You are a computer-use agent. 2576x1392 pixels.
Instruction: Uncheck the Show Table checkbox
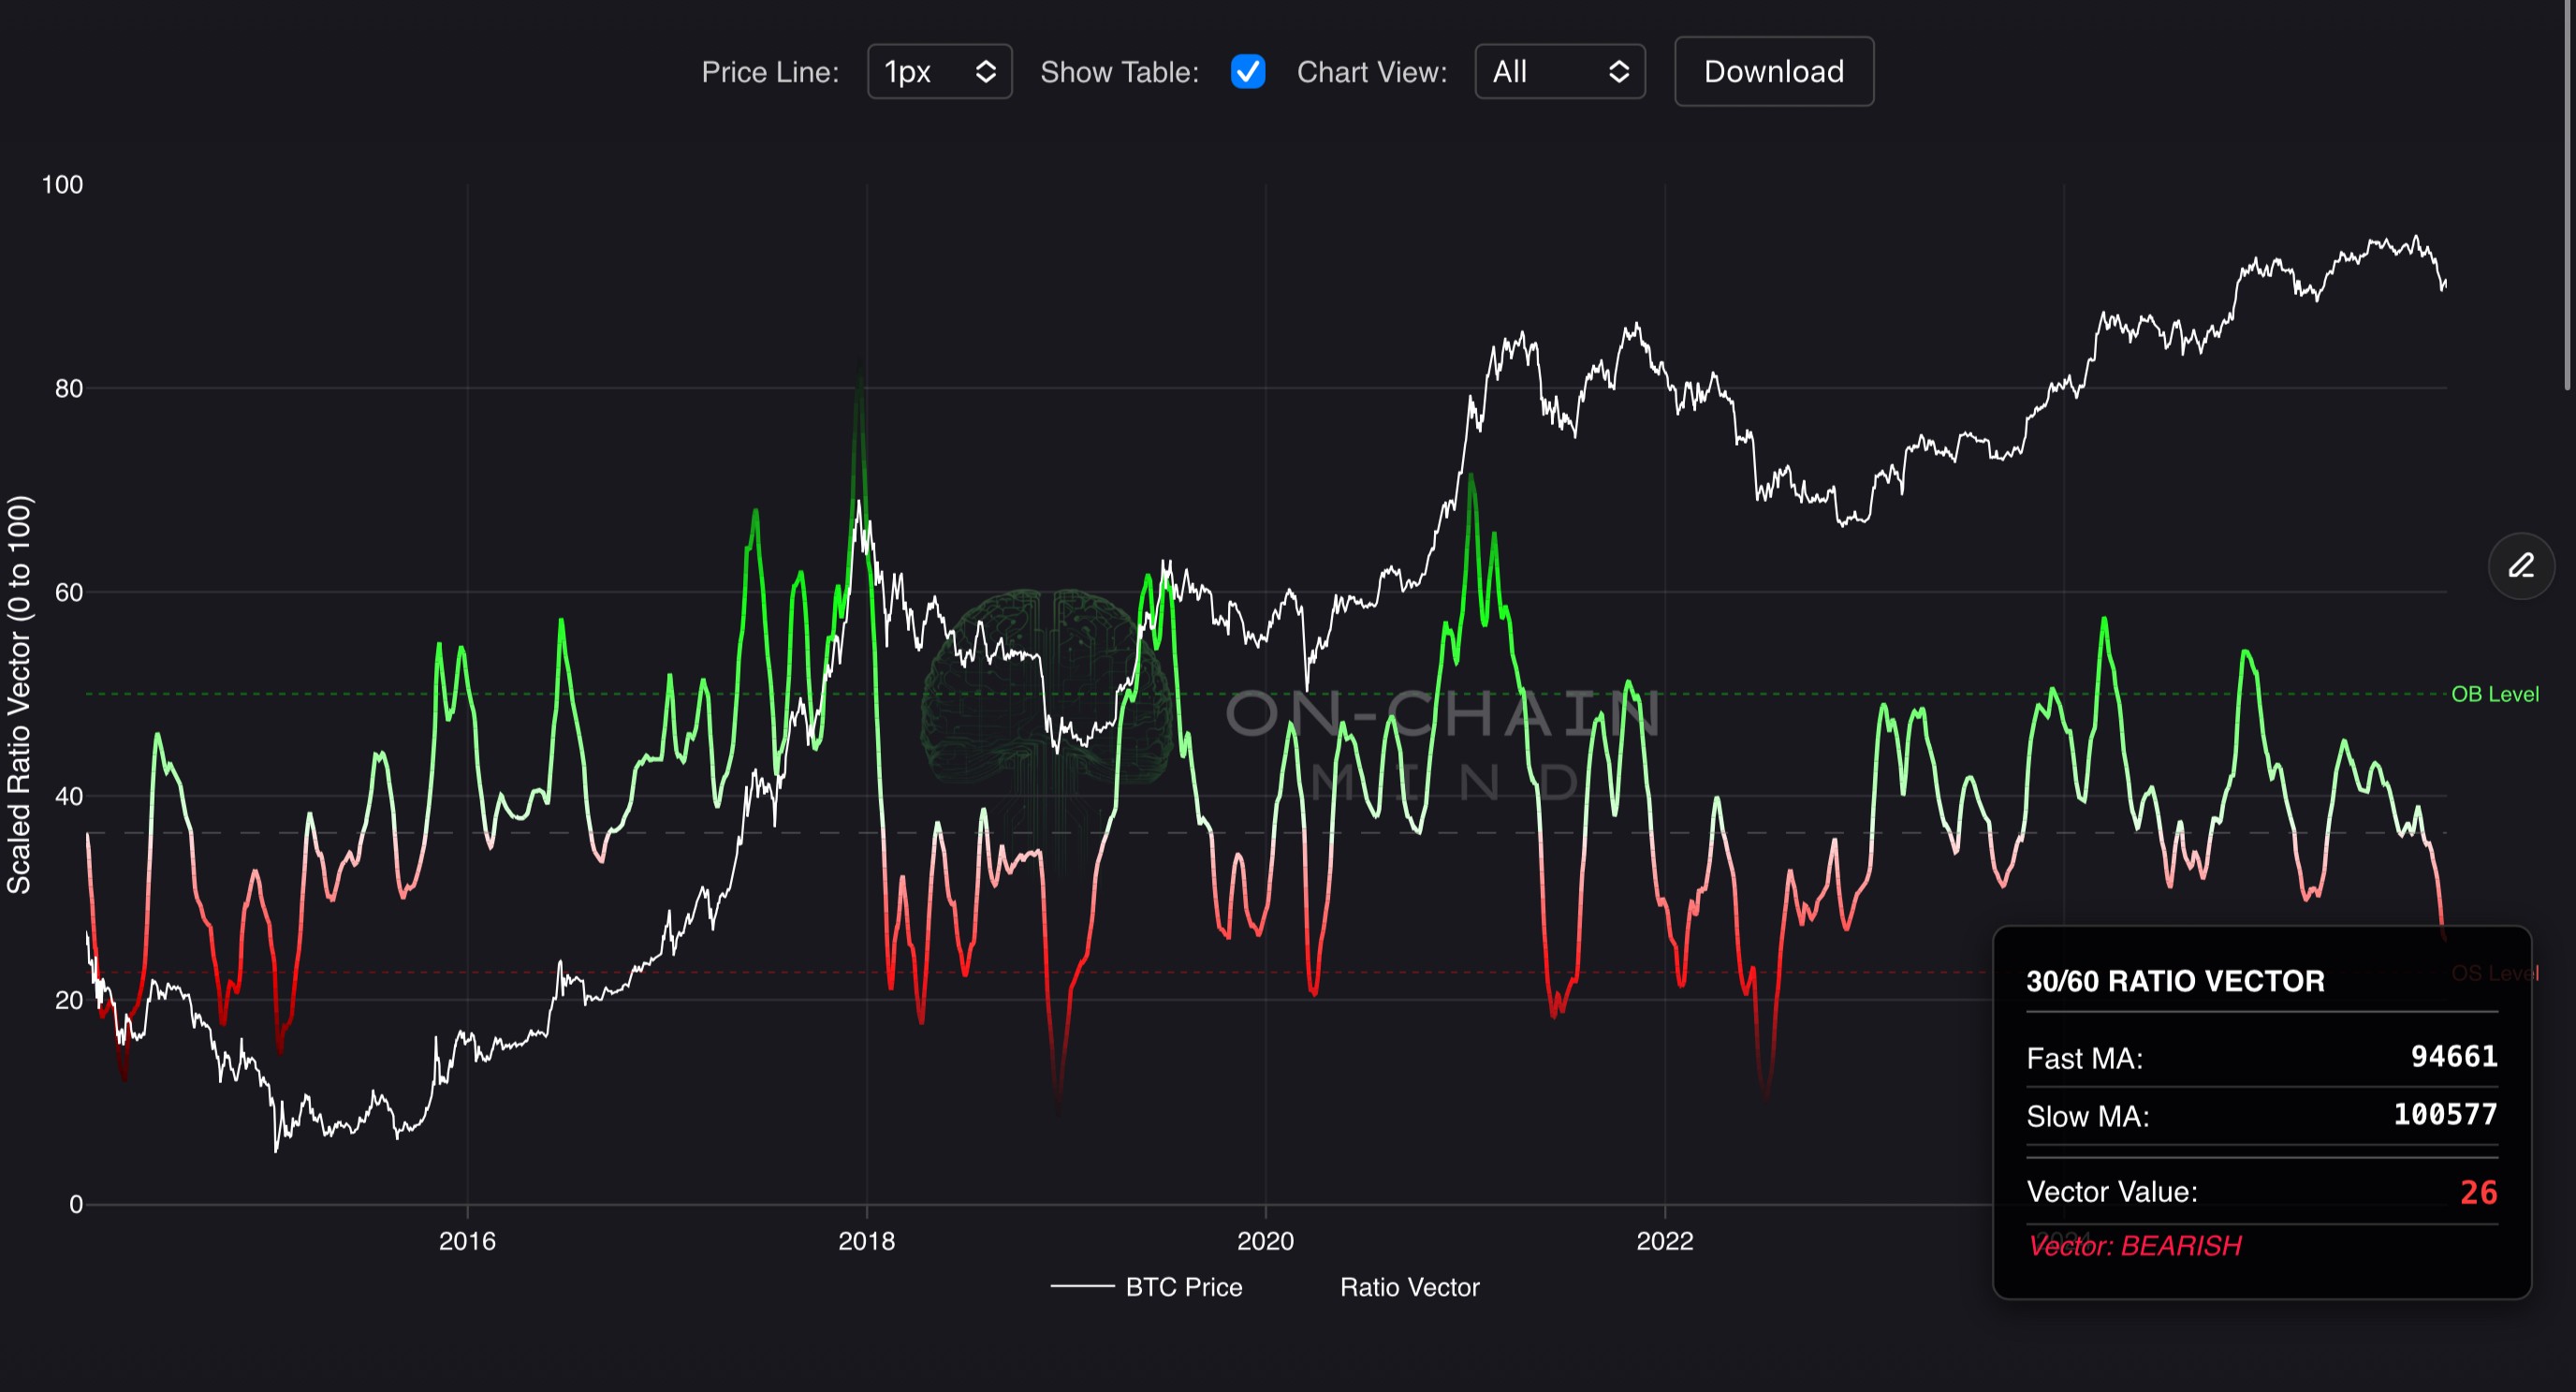(x=1247, y=71)
